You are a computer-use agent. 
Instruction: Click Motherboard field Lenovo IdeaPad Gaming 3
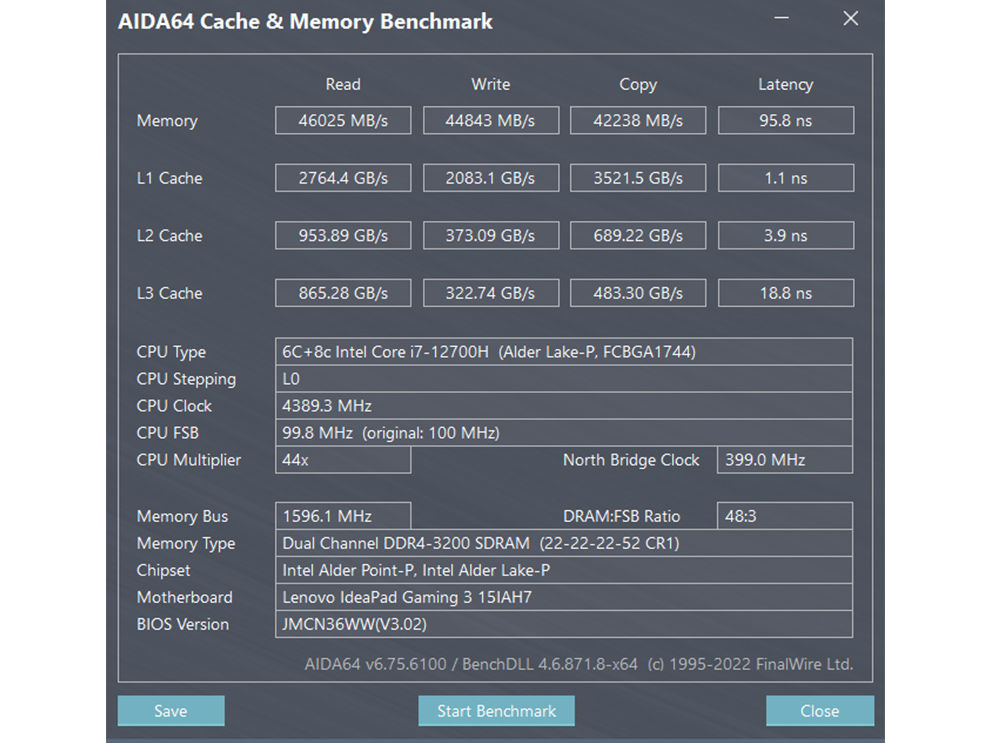click(564, 597)
